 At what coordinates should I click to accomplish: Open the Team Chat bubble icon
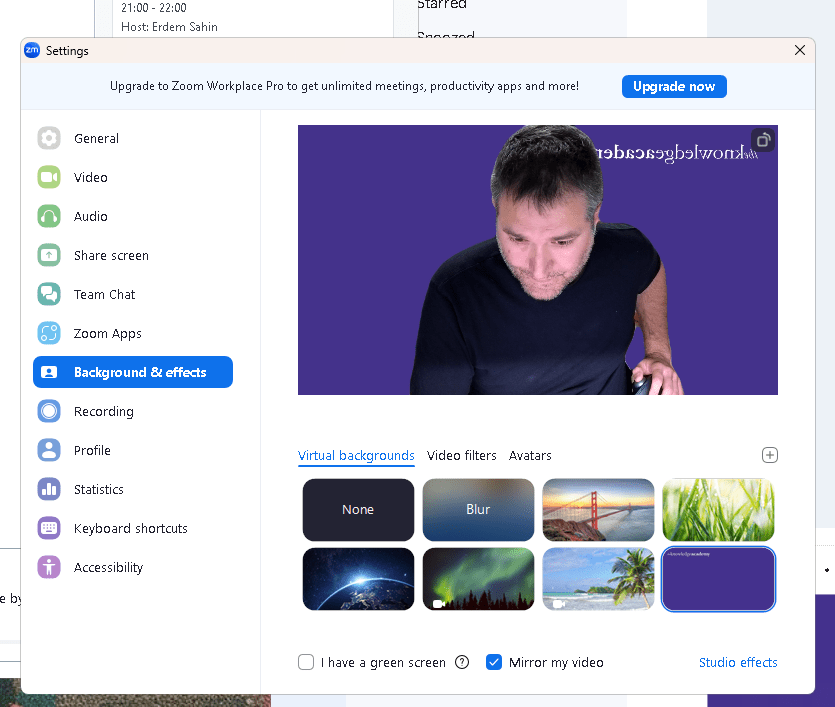coord(49,294)
